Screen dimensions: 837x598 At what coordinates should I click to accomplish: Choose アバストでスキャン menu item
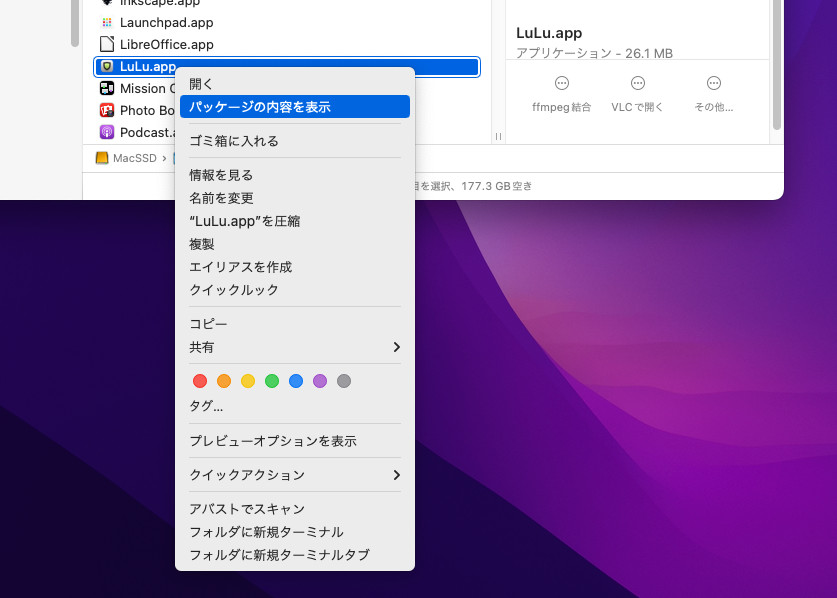click(x=295, y=509)
